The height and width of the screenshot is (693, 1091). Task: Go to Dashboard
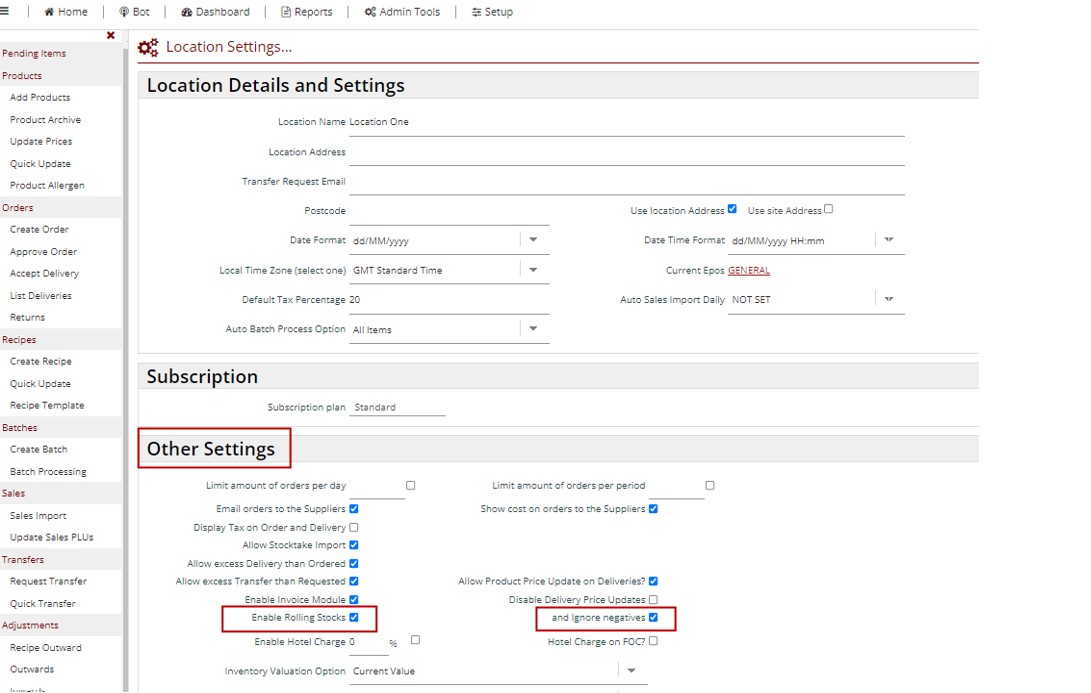pyautogui.click(x=216, y=12)
